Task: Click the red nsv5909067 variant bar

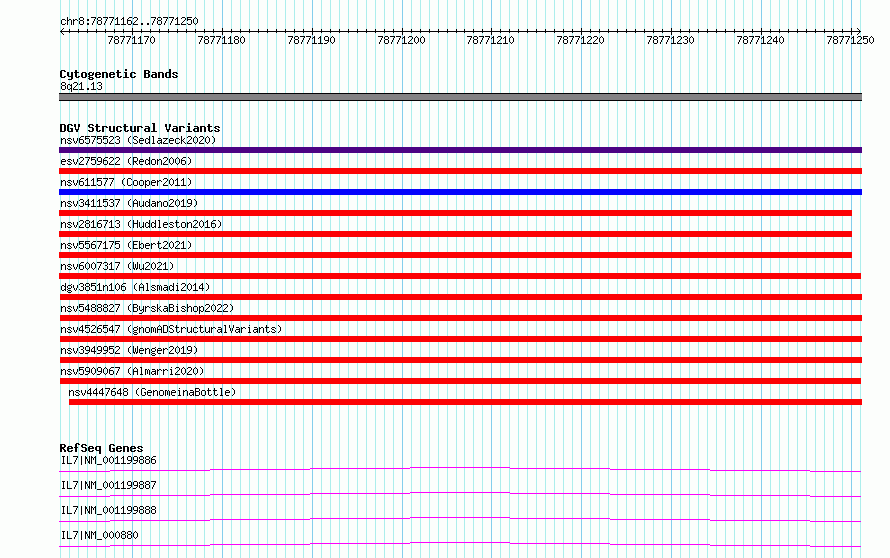Action: coord(460,381)
